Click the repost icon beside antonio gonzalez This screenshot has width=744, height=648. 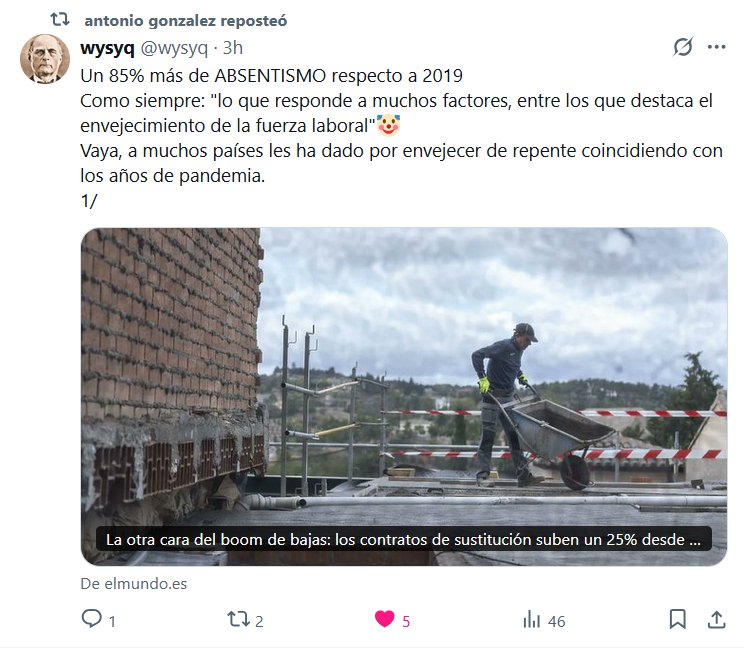click(x=60, y=19)
